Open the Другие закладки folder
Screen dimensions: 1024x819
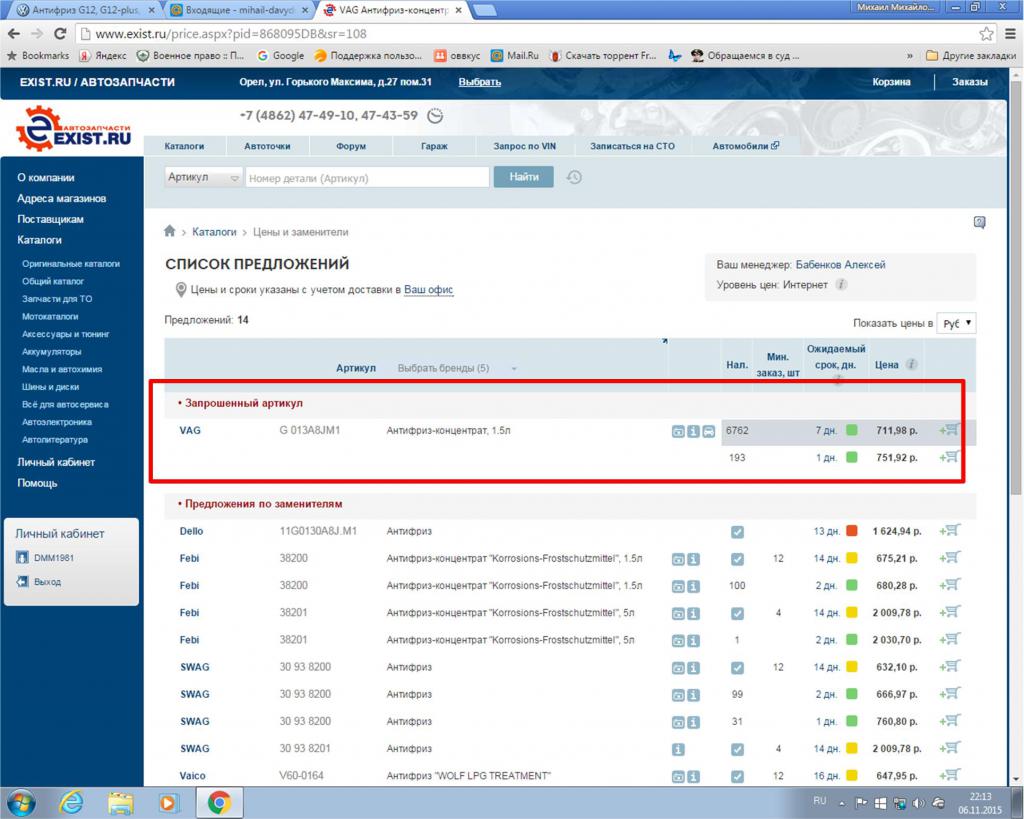click(x=971, y=56)
